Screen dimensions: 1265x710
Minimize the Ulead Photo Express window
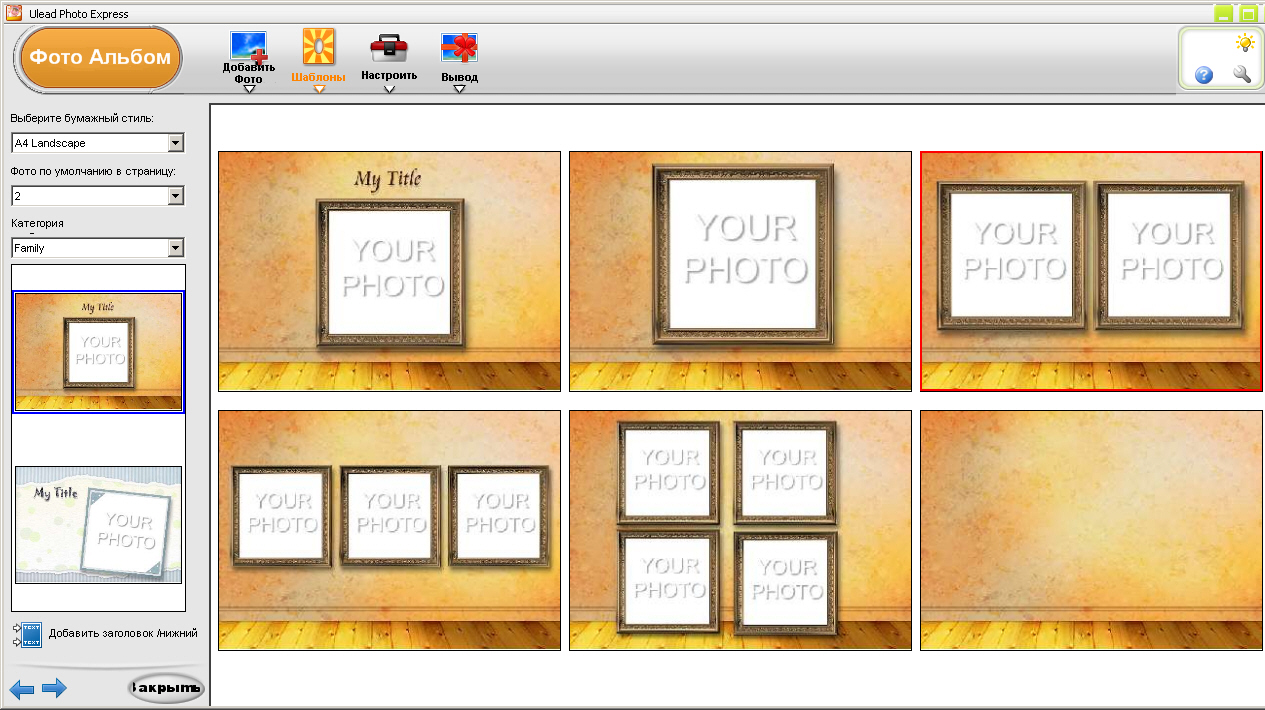coord(1223,13)
